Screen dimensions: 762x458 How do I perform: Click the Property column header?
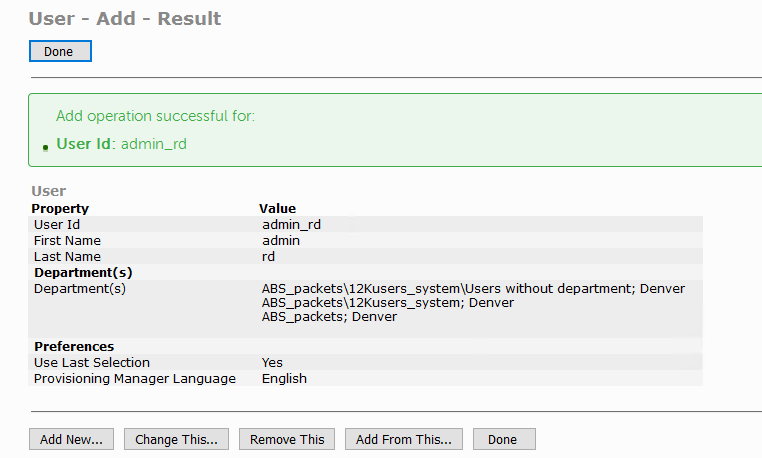click(x=60, y=208)
